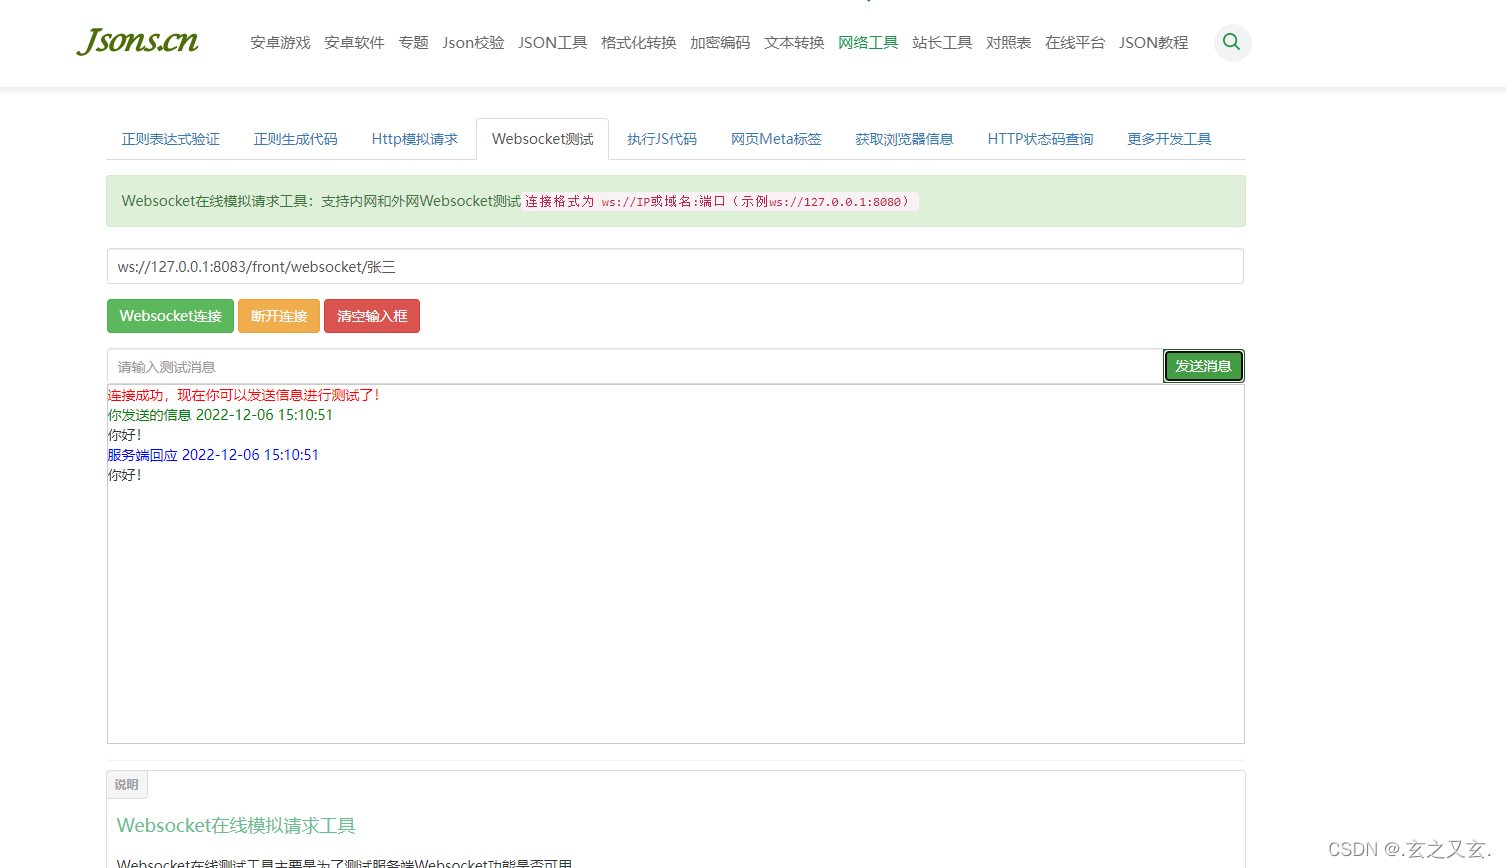Click the Jsons.cn logo

click(137, 42)
